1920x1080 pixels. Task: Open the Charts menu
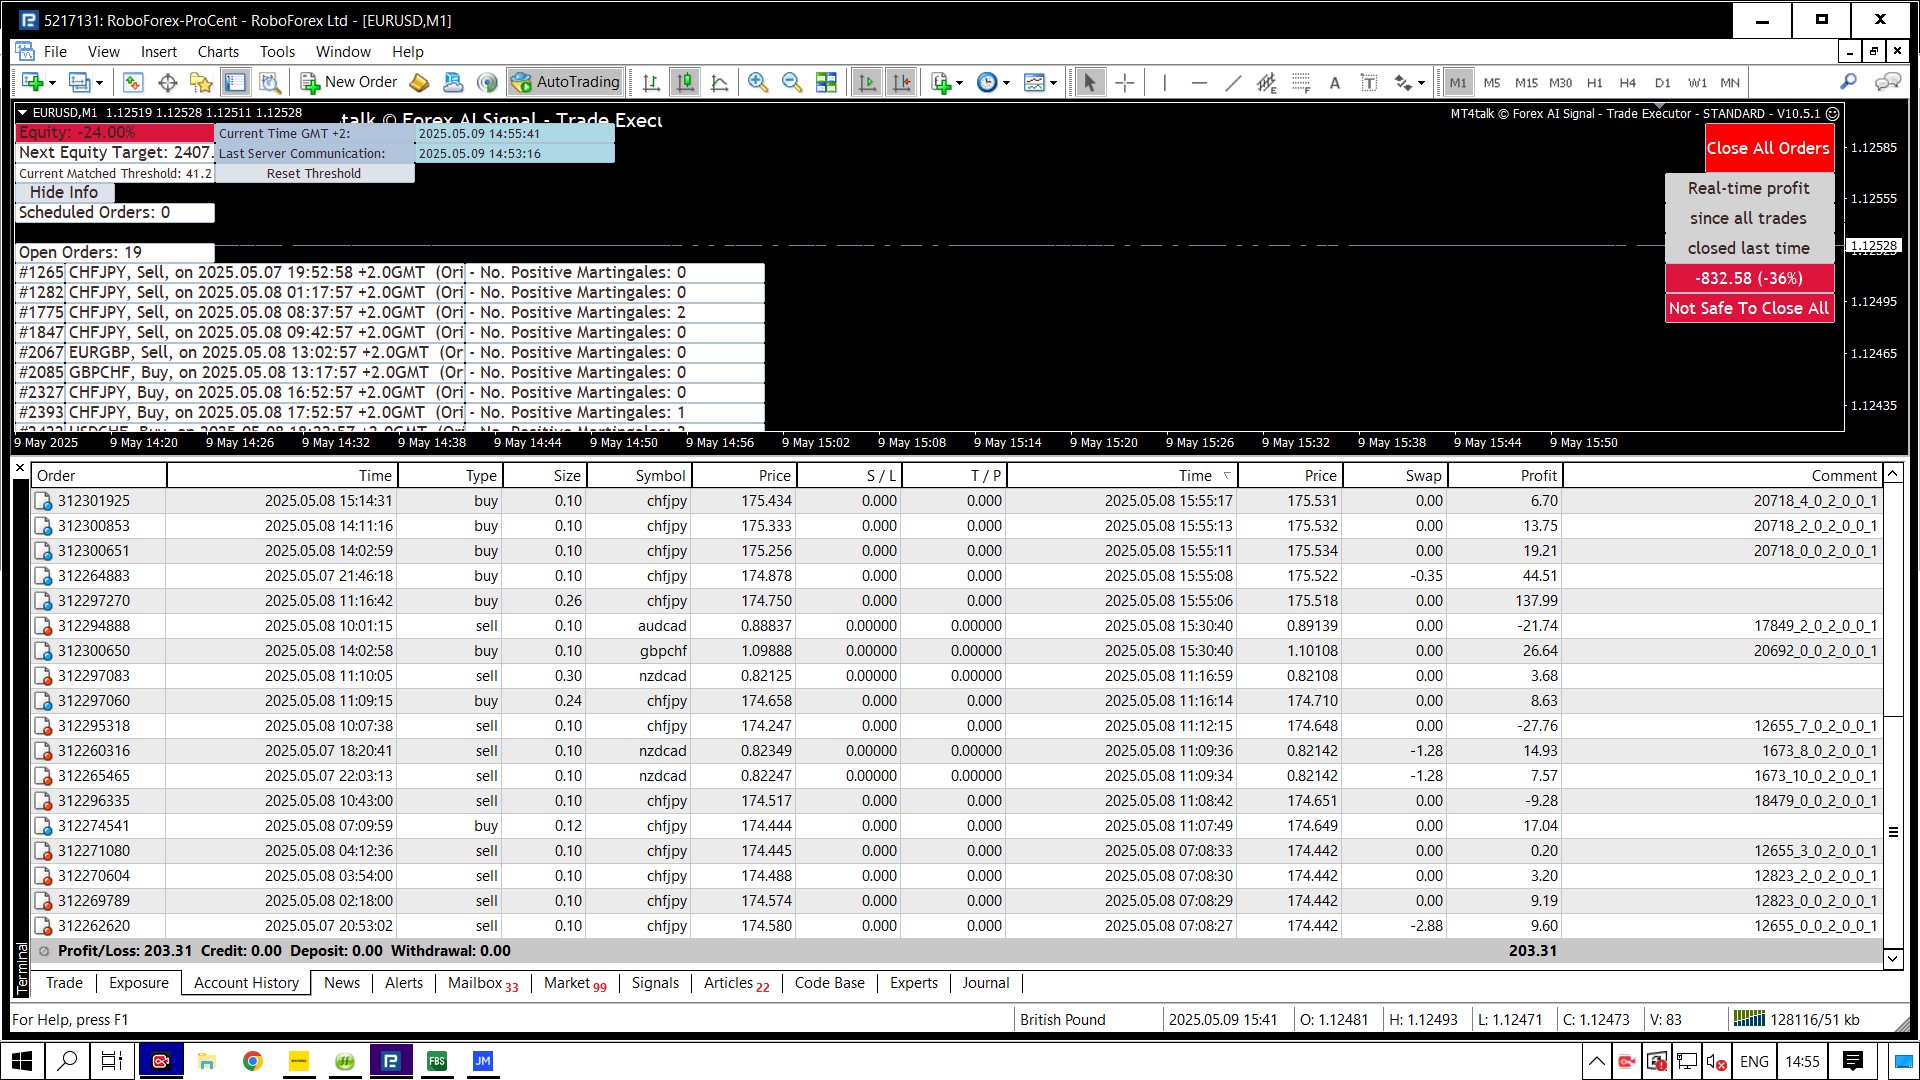coord(217,52)
